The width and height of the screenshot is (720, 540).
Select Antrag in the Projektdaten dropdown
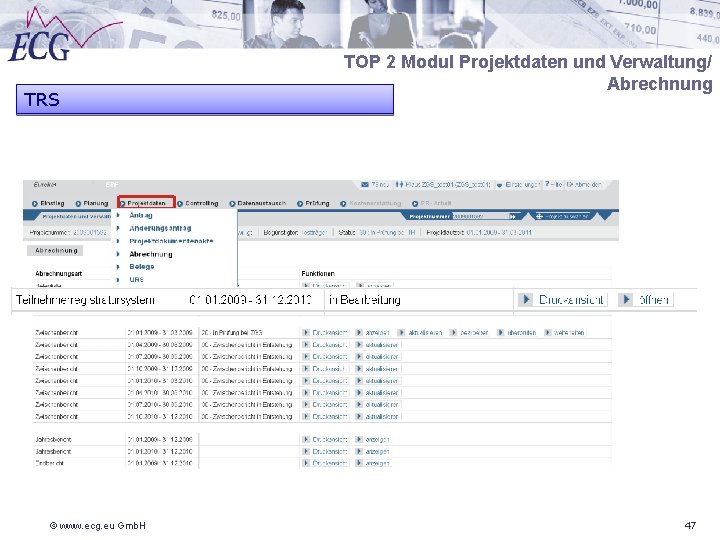point(141,215)
